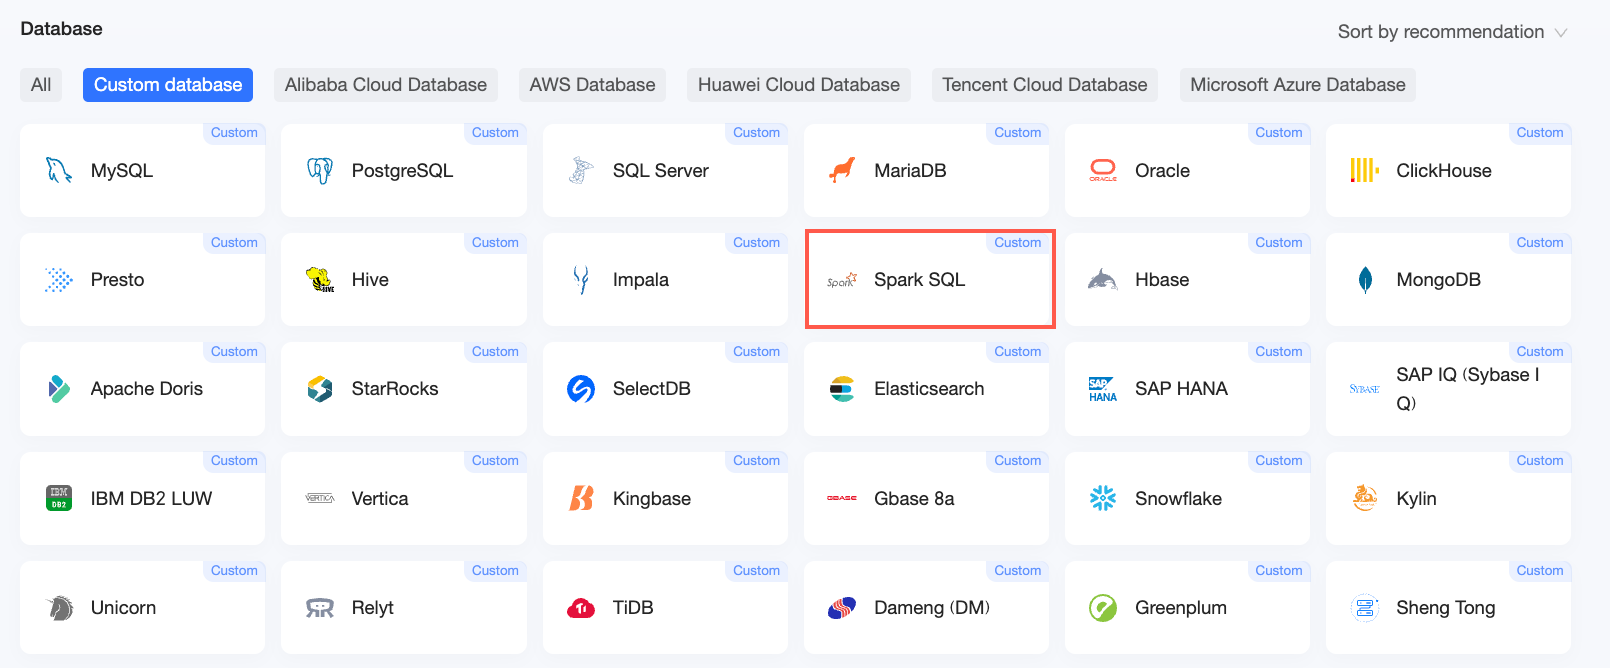This screenshot has height=668, width=1610.
Task: Click the Dameng (DM) logo icon
Action: [842, 608]
